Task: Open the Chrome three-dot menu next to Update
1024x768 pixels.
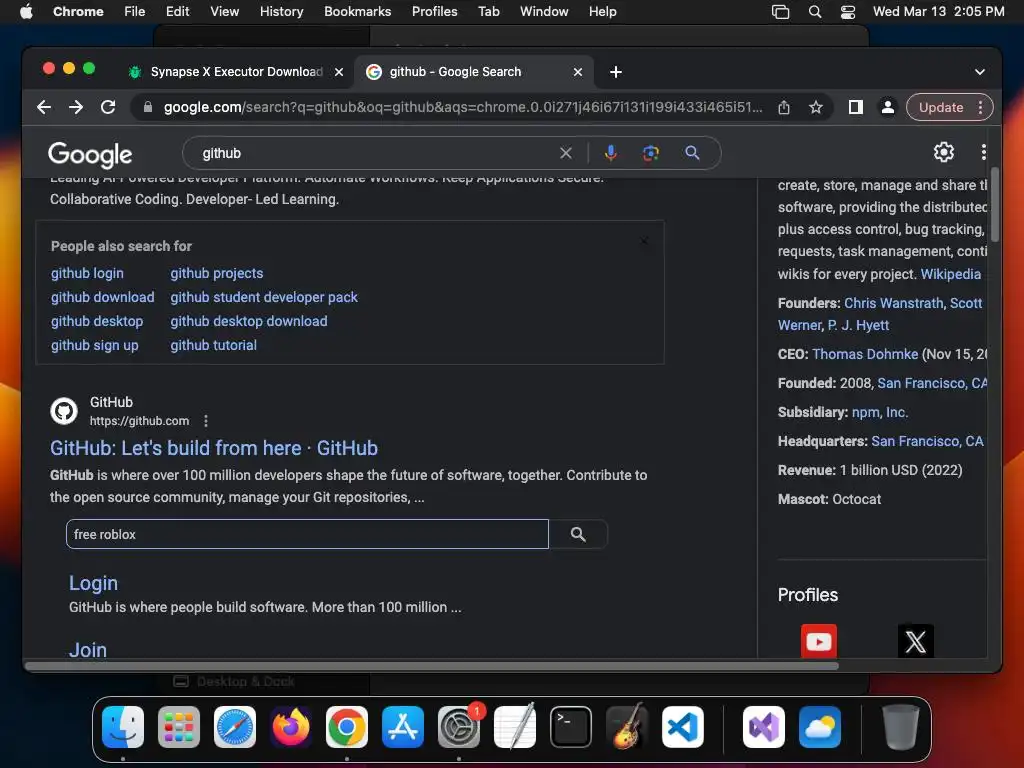Action: point(980,107)
